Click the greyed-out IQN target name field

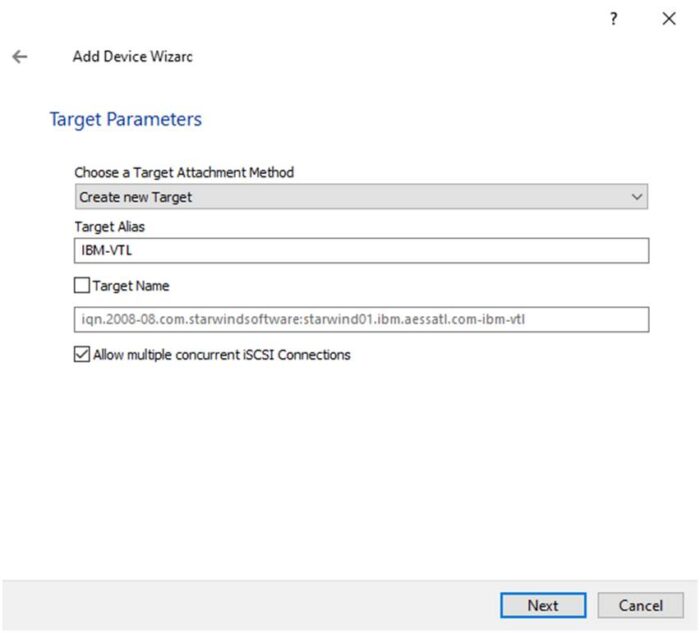coord(360,319)
